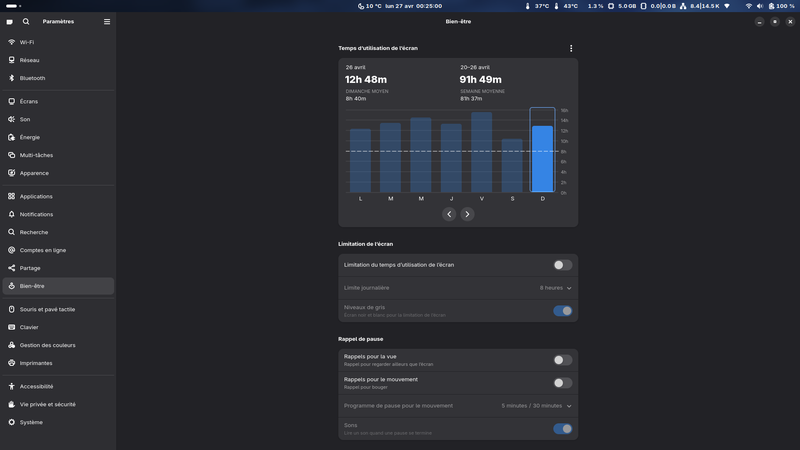This screenshot has height=450, width=800.
Task: Click the "91h 49m" weekly total
Action: tap(481, 80)
